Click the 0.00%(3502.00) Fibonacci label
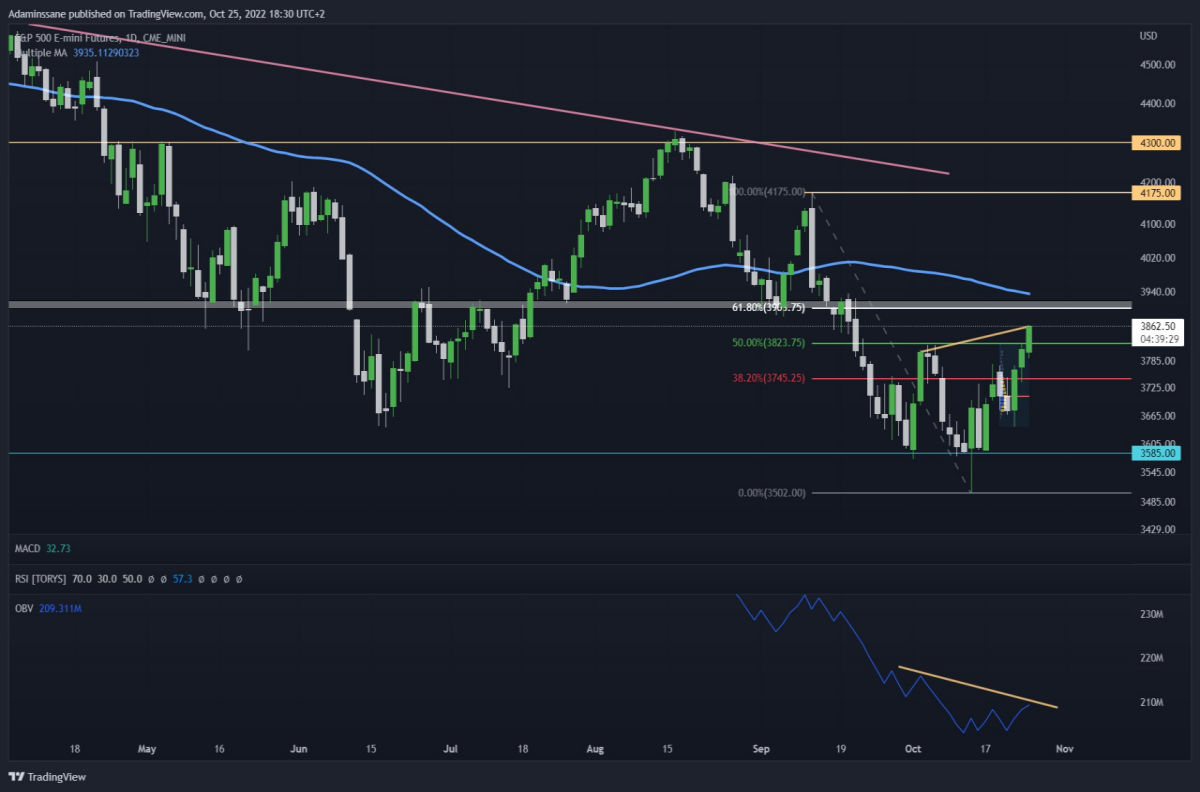The image size is (1200, 792). coord(771,493)
